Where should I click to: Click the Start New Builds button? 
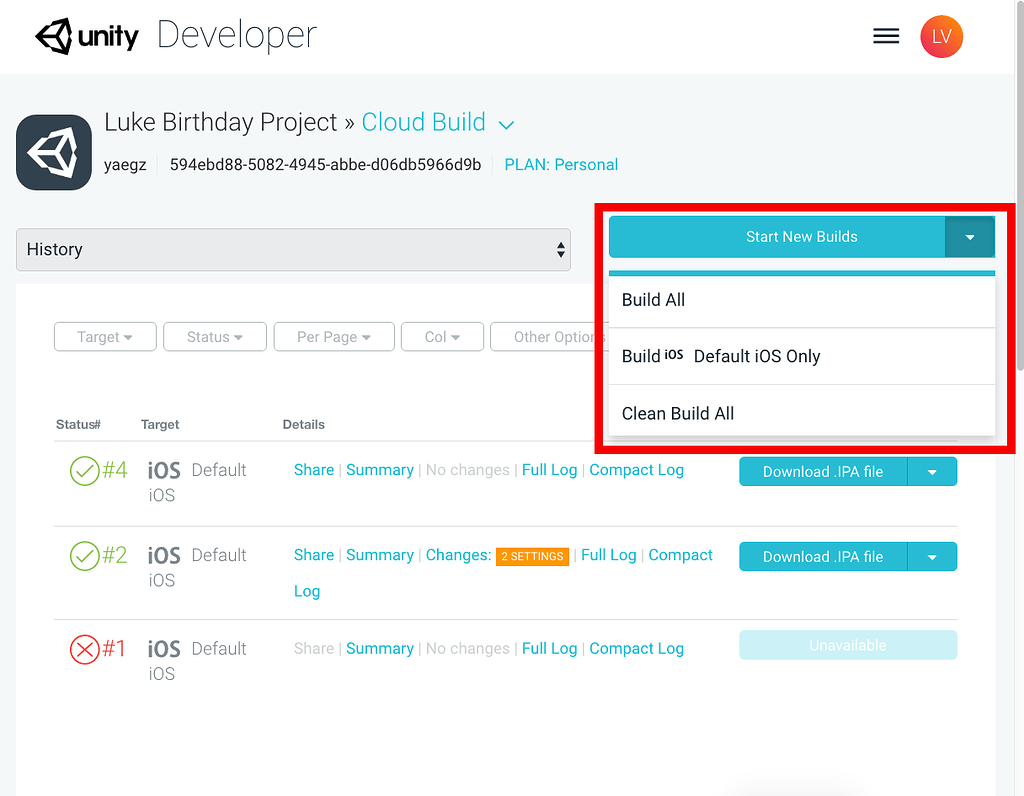click(801, 236)
